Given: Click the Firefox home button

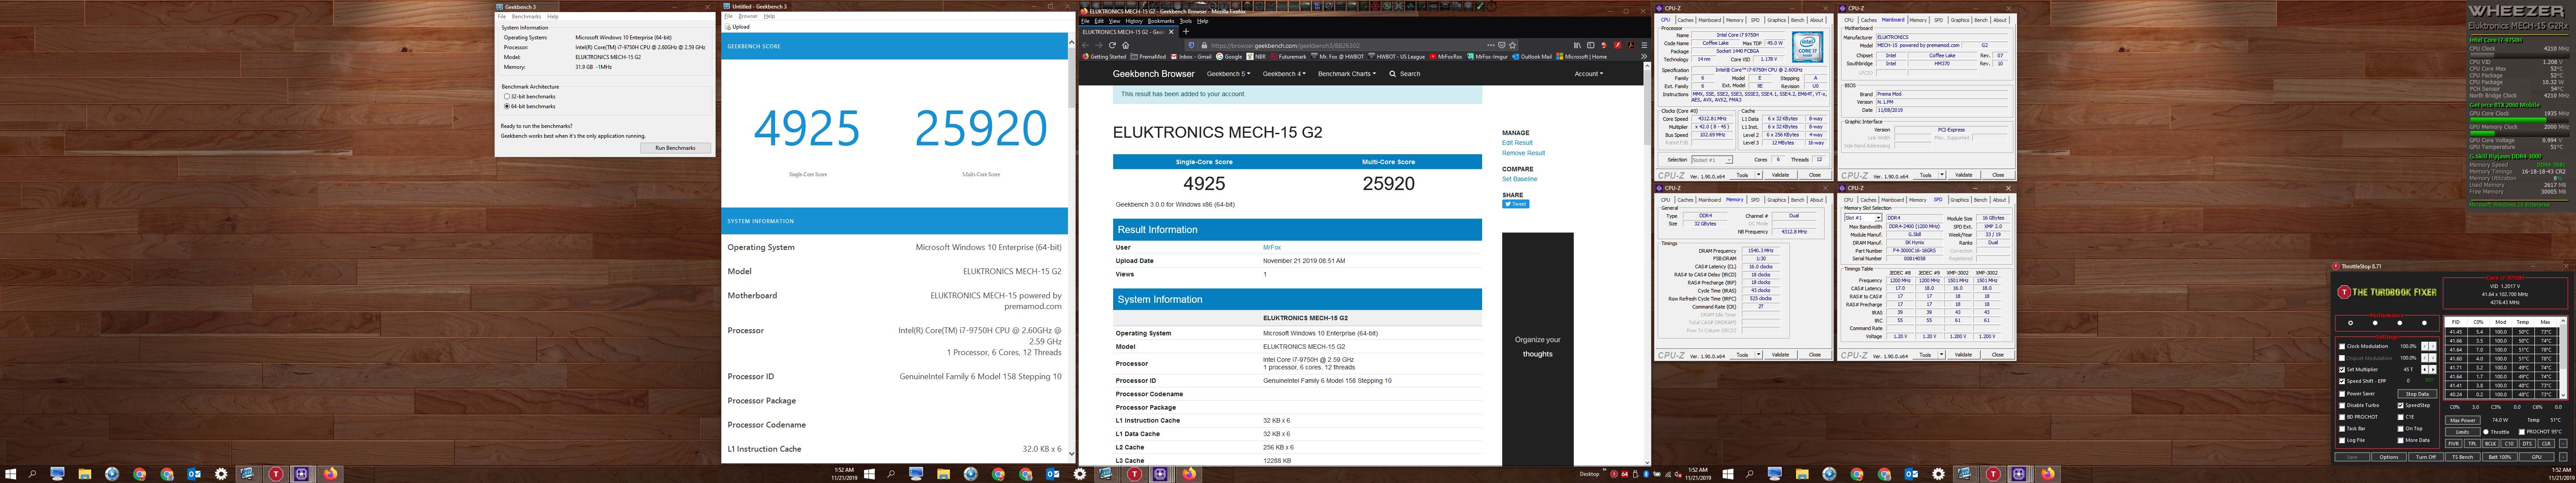Looking at the screenshot, I should pyautogui.click(x=1126, y=45).
